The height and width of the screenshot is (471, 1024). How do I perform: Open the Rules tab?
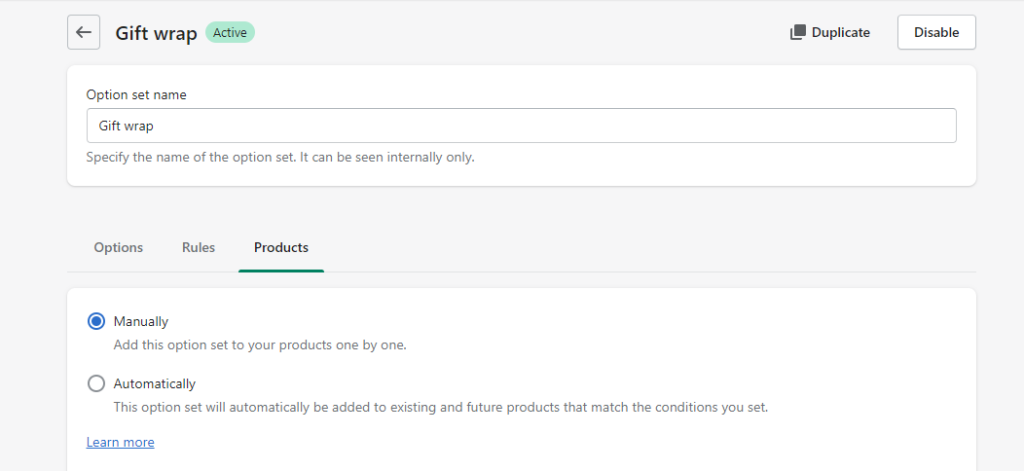click(199, 248)
